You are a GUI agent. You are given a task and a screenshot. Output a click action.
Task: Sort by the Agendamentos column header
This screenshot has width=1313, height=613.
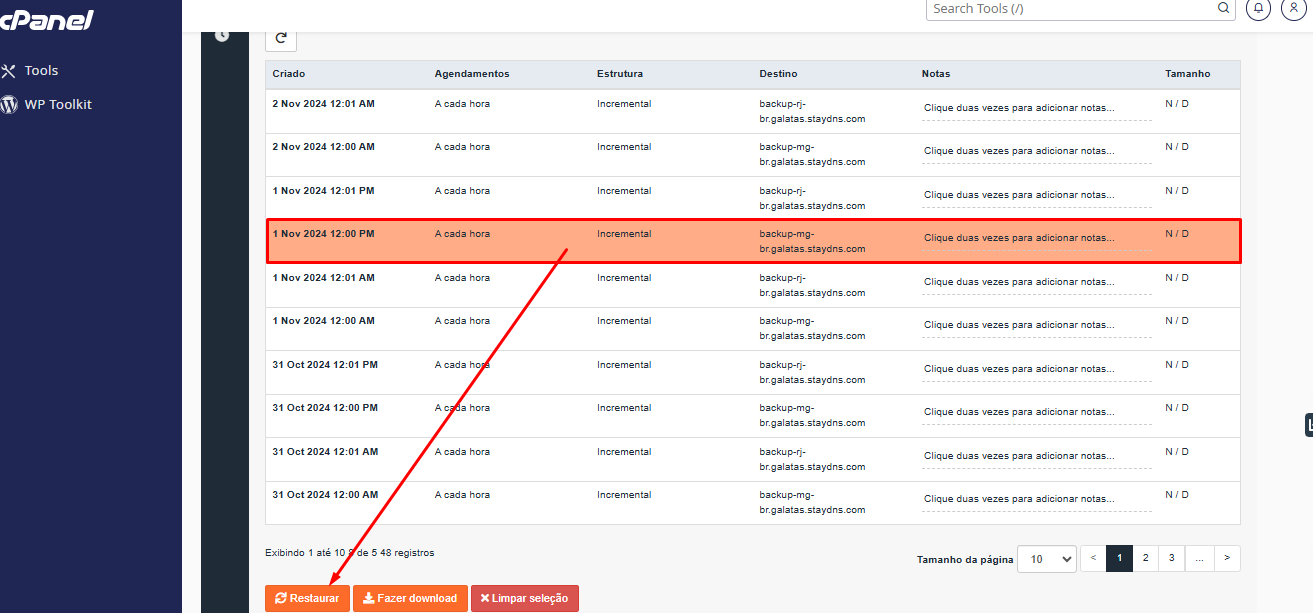point(472,74)
